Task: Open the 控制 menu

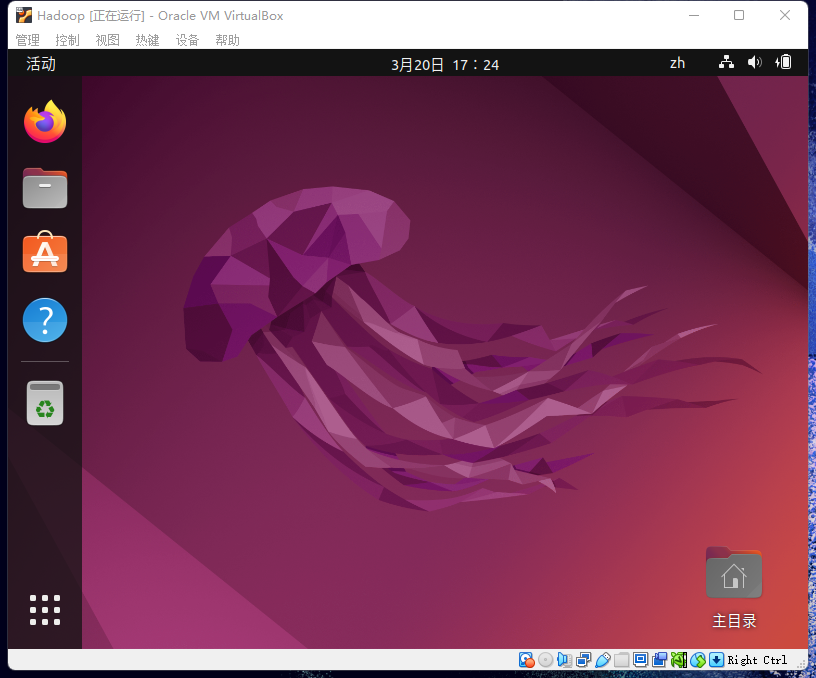Action: [68, 40]
